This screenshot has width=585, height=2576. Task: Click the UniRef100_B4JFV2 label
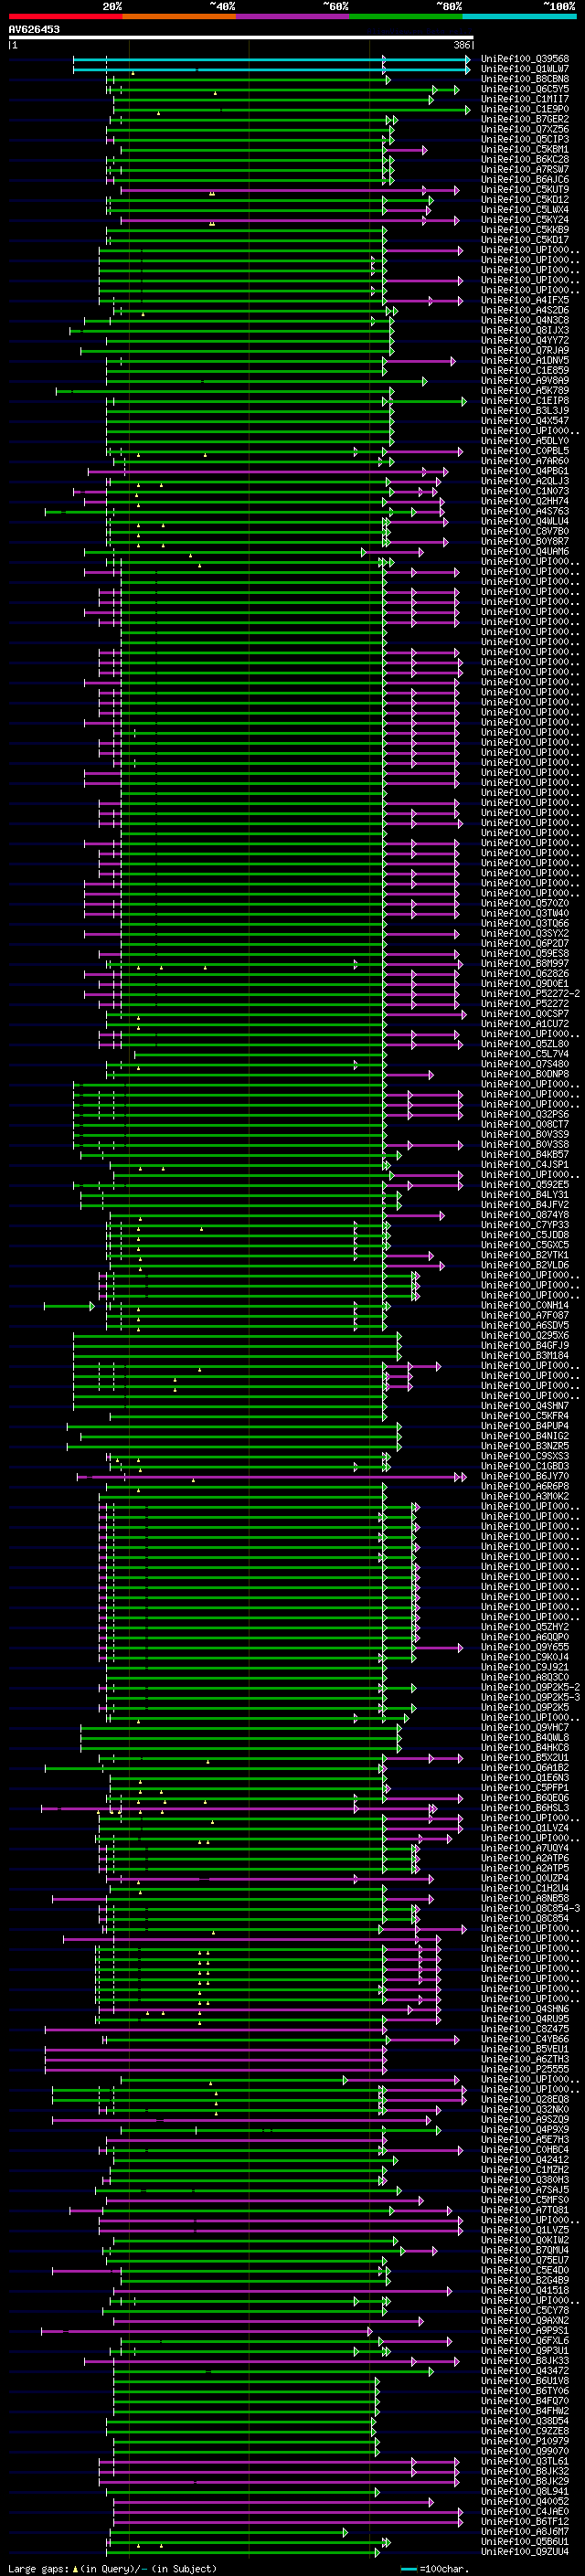coord(525,1205)
